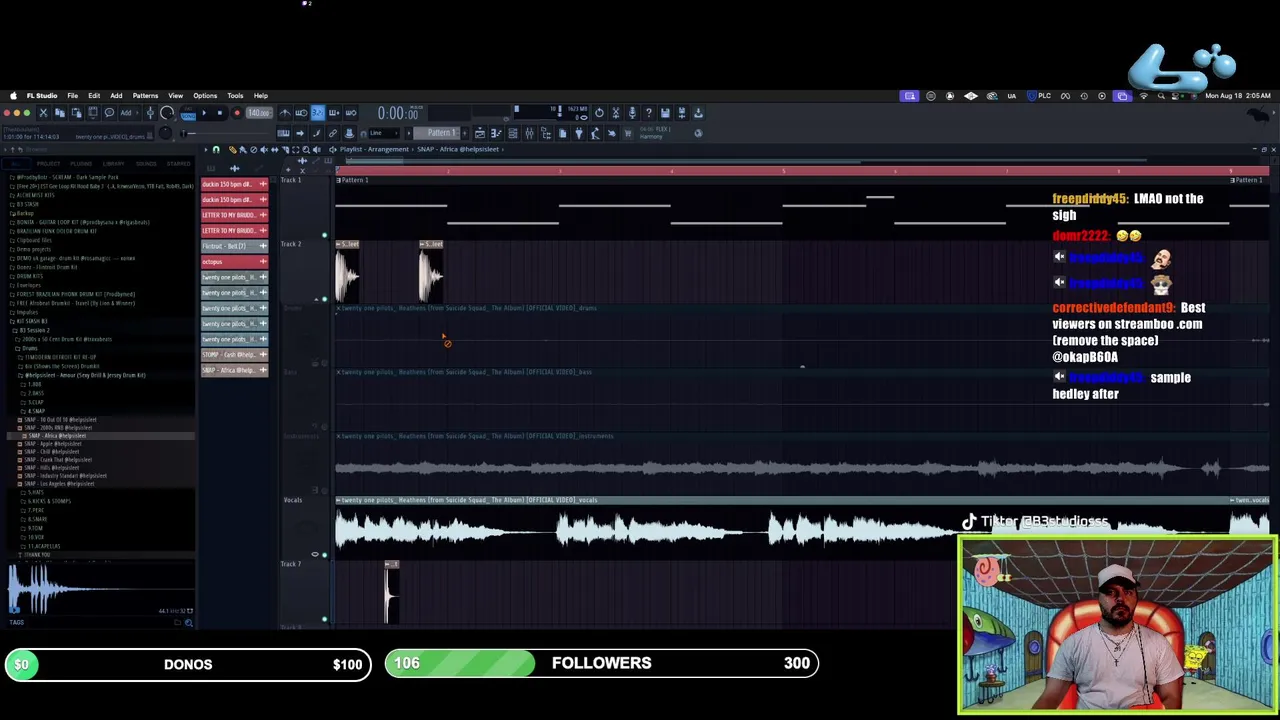This screenshot has height=720, width=1280.
Task: Toggle the highlighted 3:2:1 countdown button
Action: click(x=317, y=113)
